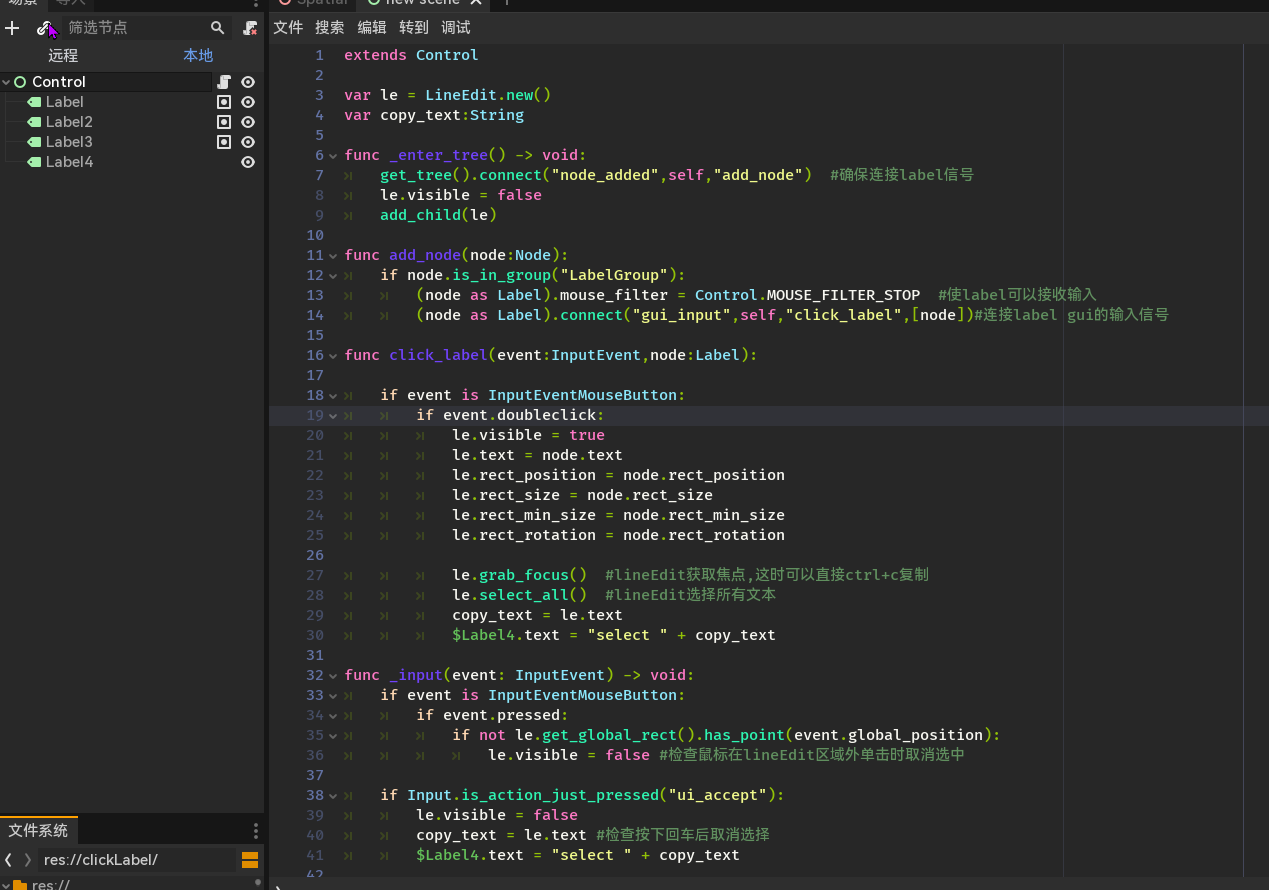Toggle visibility of the Control node
1269x890 pixels.
click(248, 82)
